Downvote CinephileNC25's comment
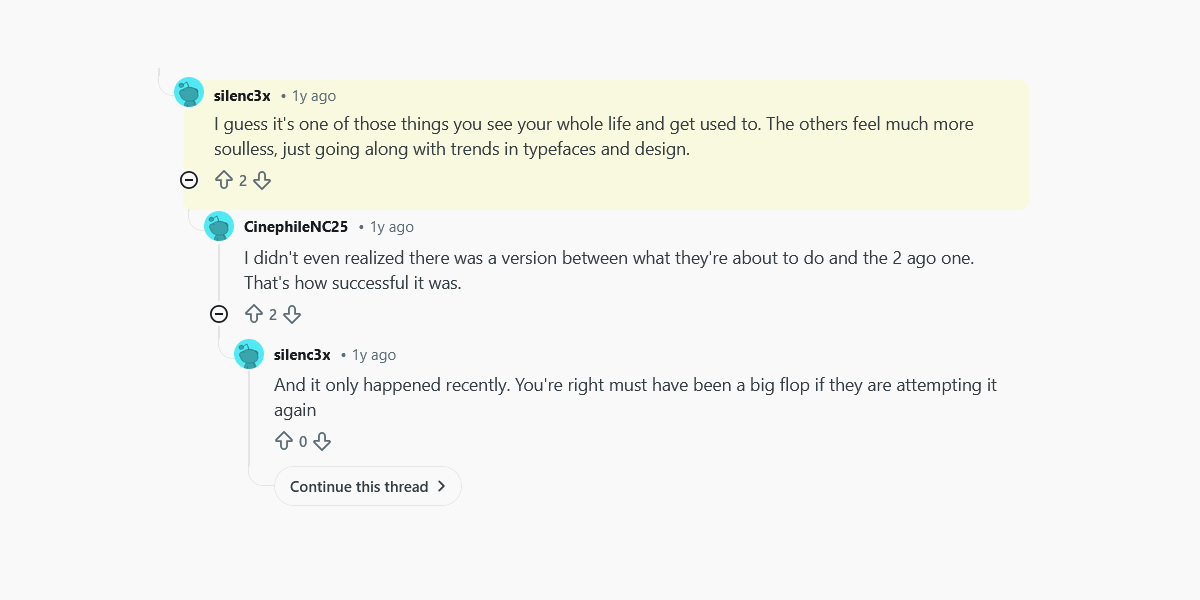This screenshot has width=1200, height=600. pyautogui.click(x=292, y=314)
